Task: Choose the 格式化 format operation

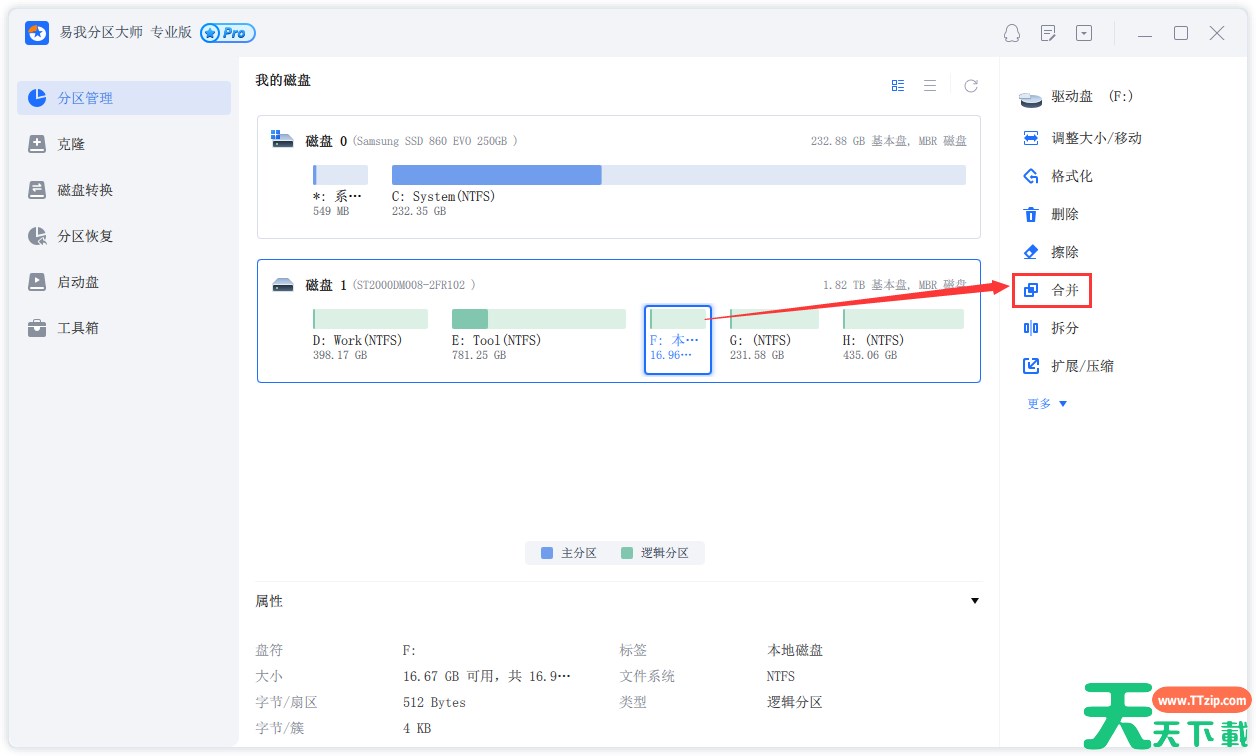Action: (x=1071, y=176)
